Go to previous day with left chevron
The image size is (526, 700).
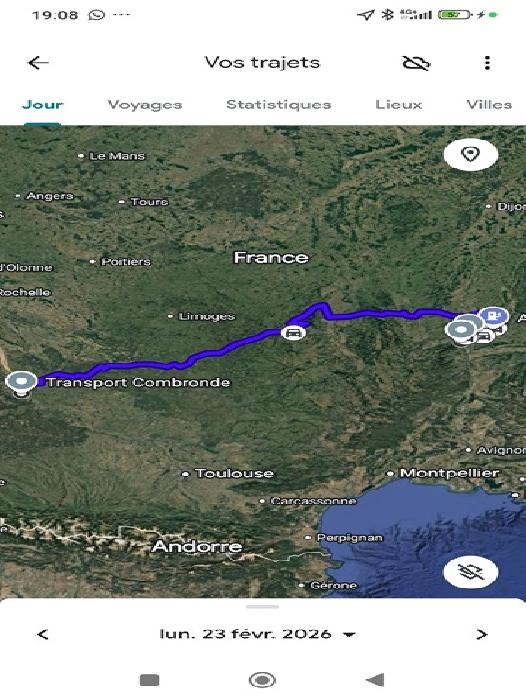pyautogui.click(x=43, y=634)
